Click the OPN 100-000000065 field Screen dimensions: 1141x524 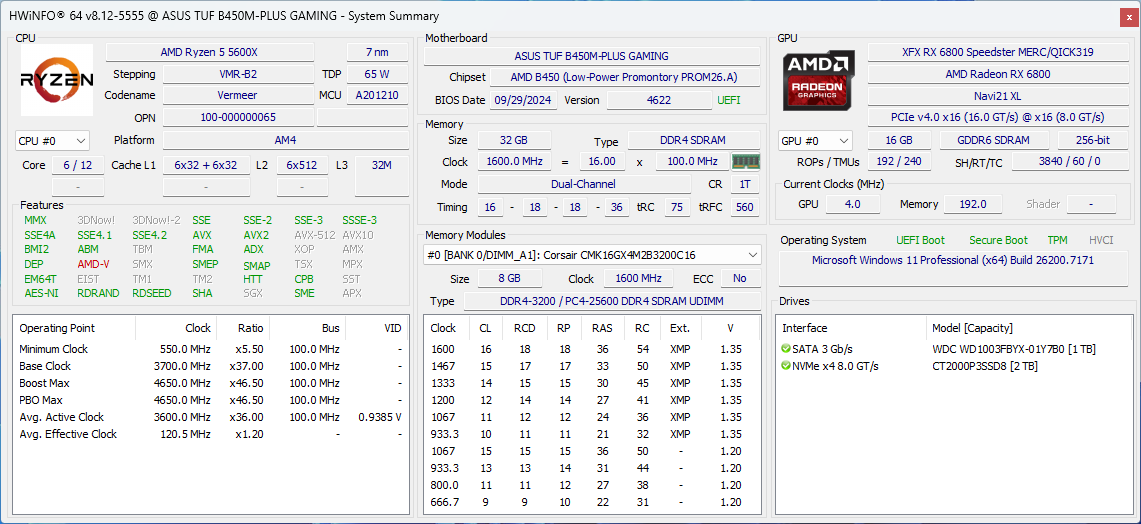pos(238,117)
